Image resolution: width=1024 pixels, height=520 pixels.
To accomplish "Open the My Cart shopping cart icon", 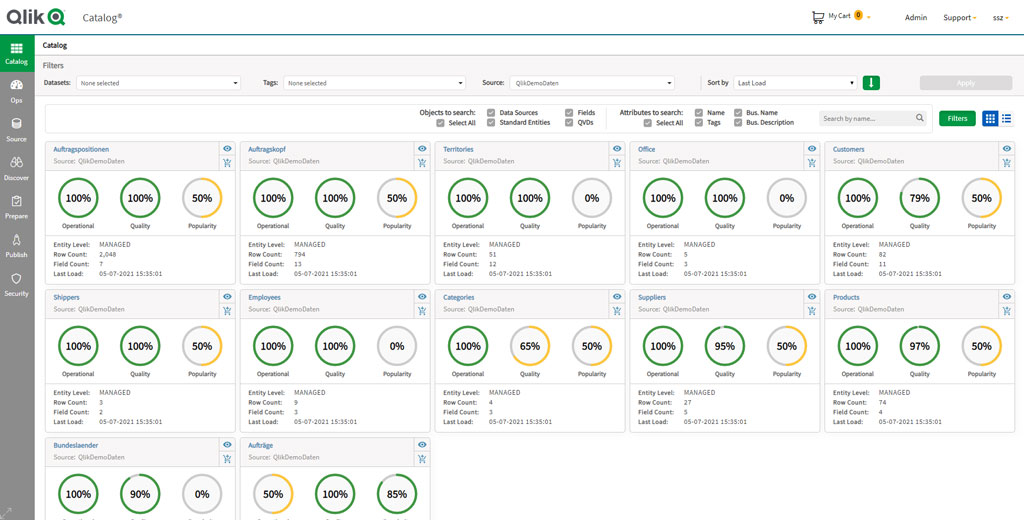I will [818, 17].
